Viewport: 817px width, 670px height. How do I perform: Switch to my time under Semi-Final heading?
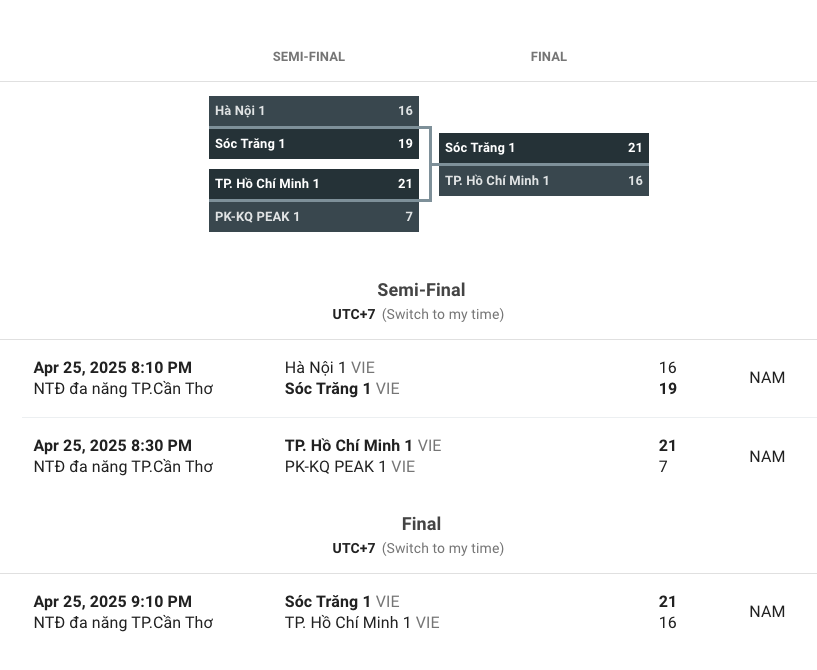[443, 315]
